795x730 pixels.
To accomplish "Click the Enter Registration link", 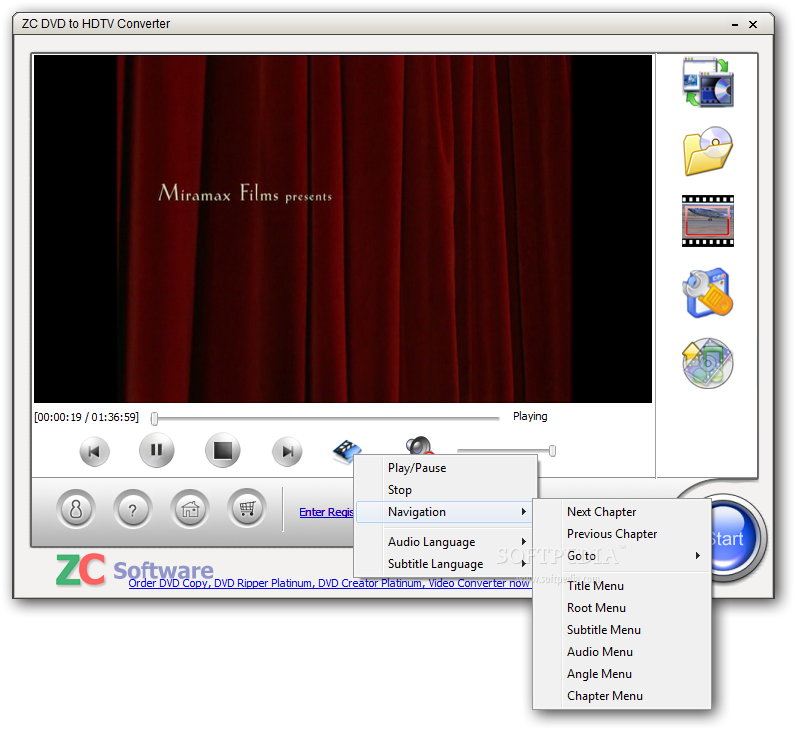I will click(x=327, y=512).
